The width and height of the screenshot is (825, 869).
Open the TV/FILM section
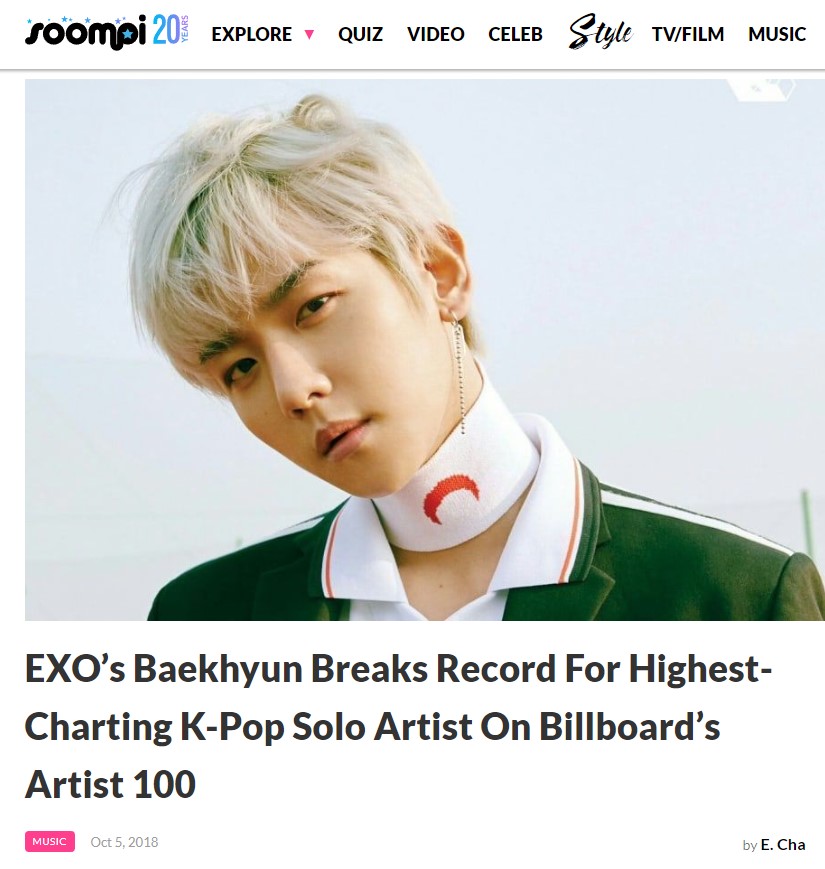(688, 34)
